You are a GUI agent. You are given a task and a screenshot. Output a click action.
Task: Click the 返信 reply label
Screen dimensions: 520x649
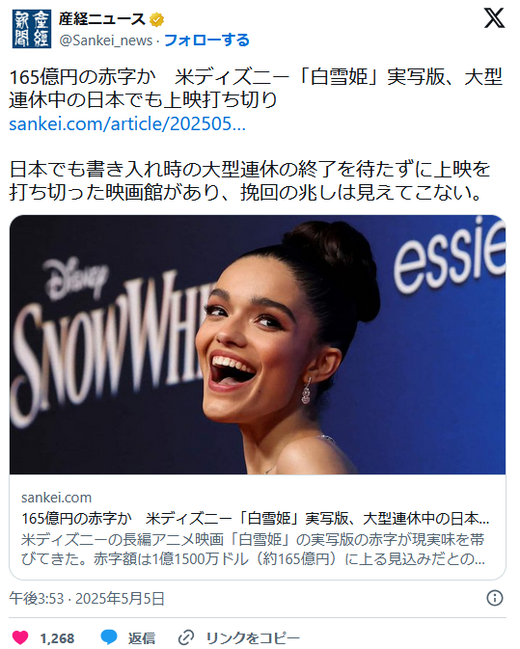(142, 638)
